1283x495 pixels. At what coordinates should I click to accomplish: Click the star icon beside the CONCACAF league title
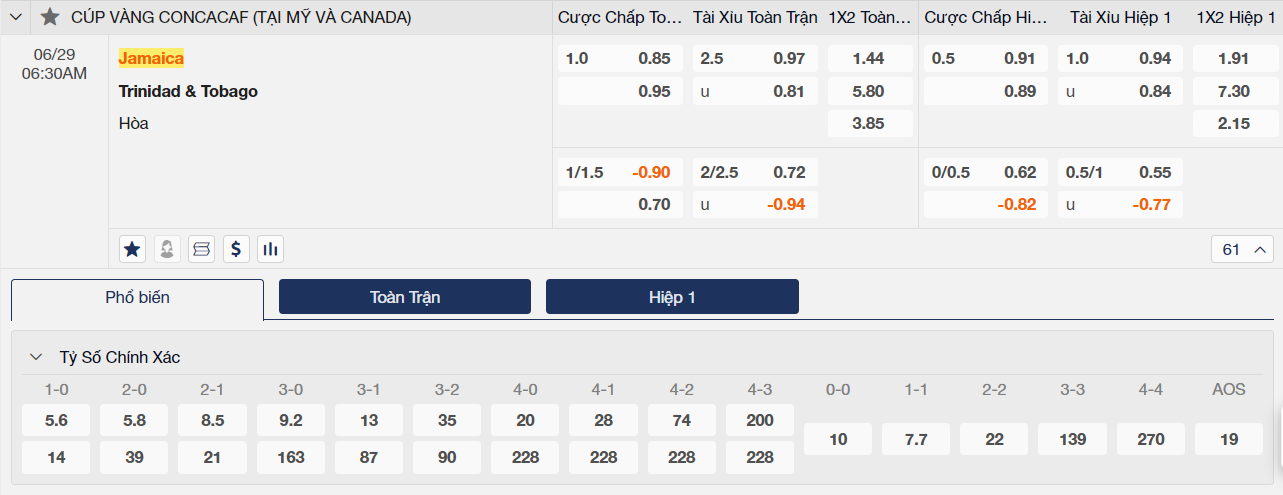pos(50,17)
